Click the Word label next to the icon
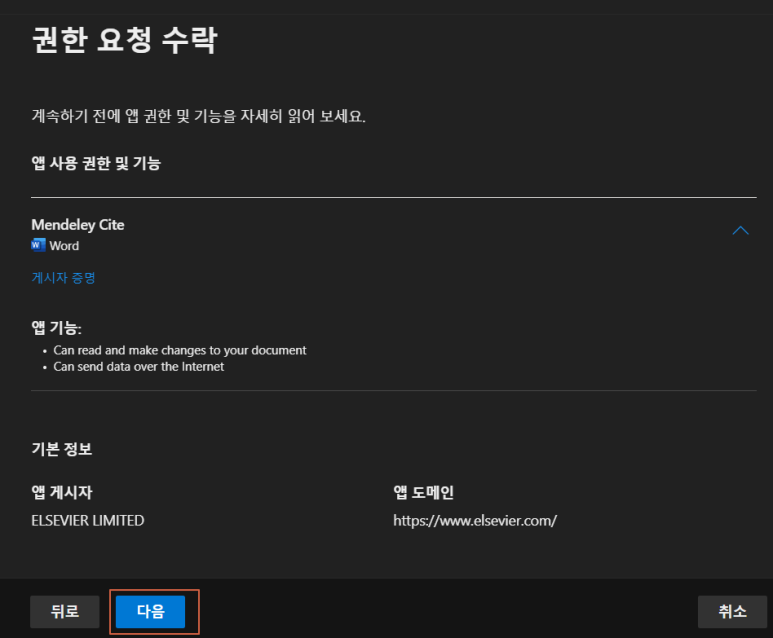This screenshot has height=638, width=773. click(64, 246)
